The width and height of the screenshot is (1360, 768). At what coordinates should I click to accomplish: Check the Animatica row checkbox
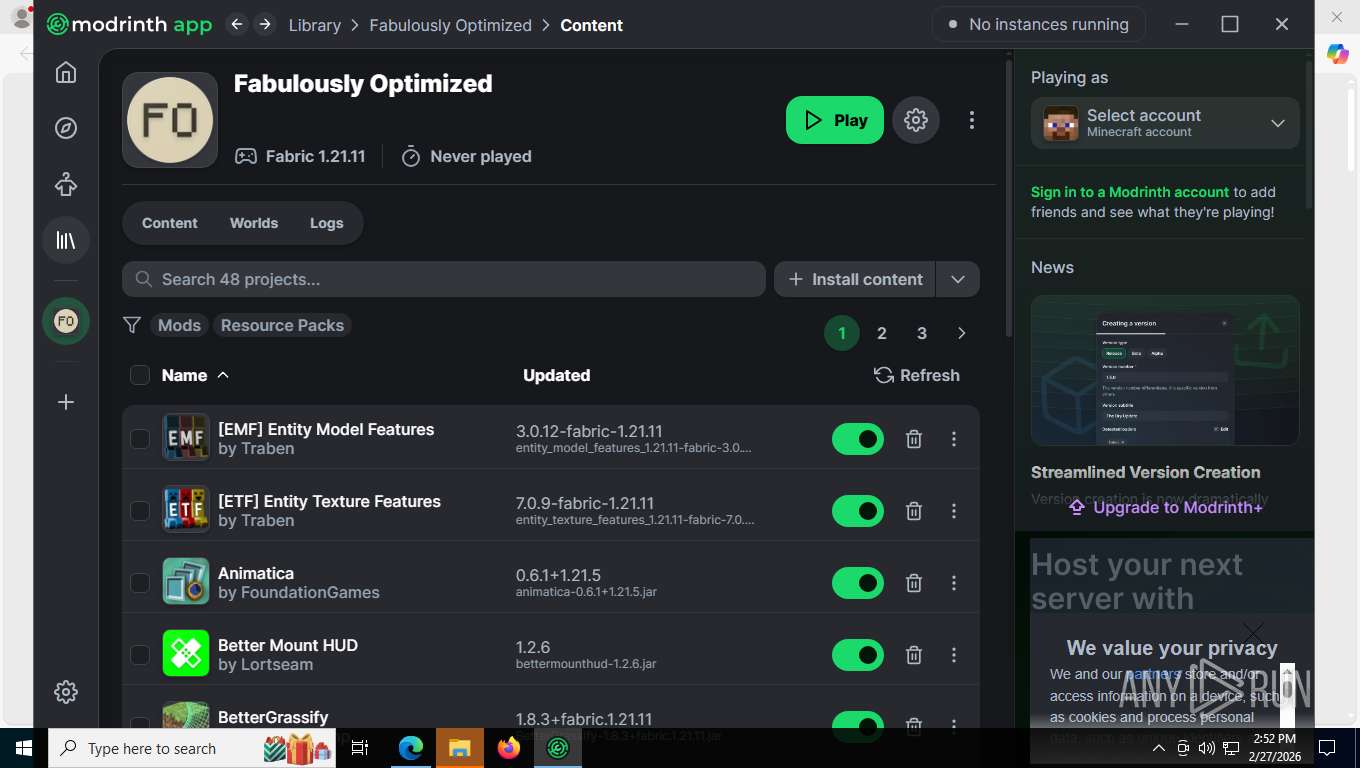pos(140,583)
